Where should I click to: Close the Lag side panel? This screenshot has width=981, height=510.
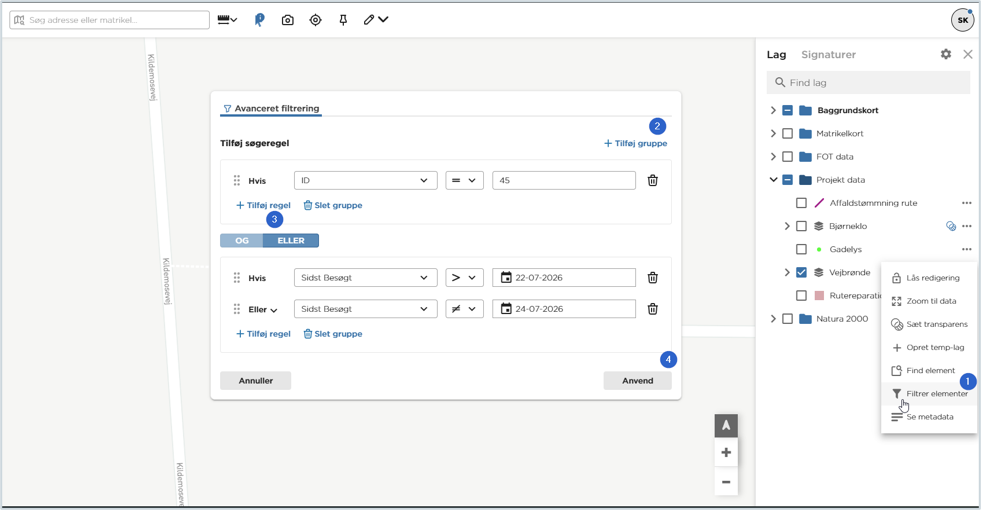(x=968, y=54)
